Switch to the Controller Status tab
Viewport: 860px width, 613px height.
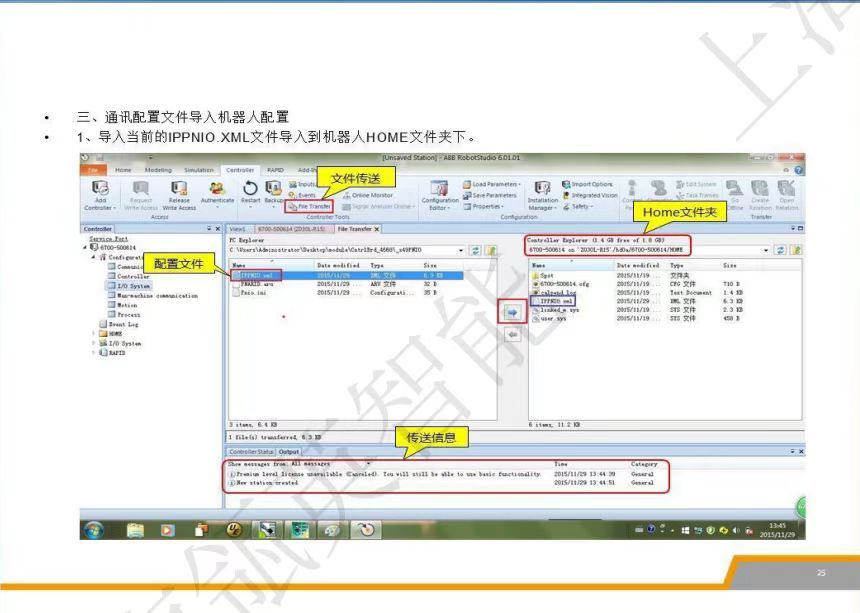pyautogui.click(x=251, y=452)
